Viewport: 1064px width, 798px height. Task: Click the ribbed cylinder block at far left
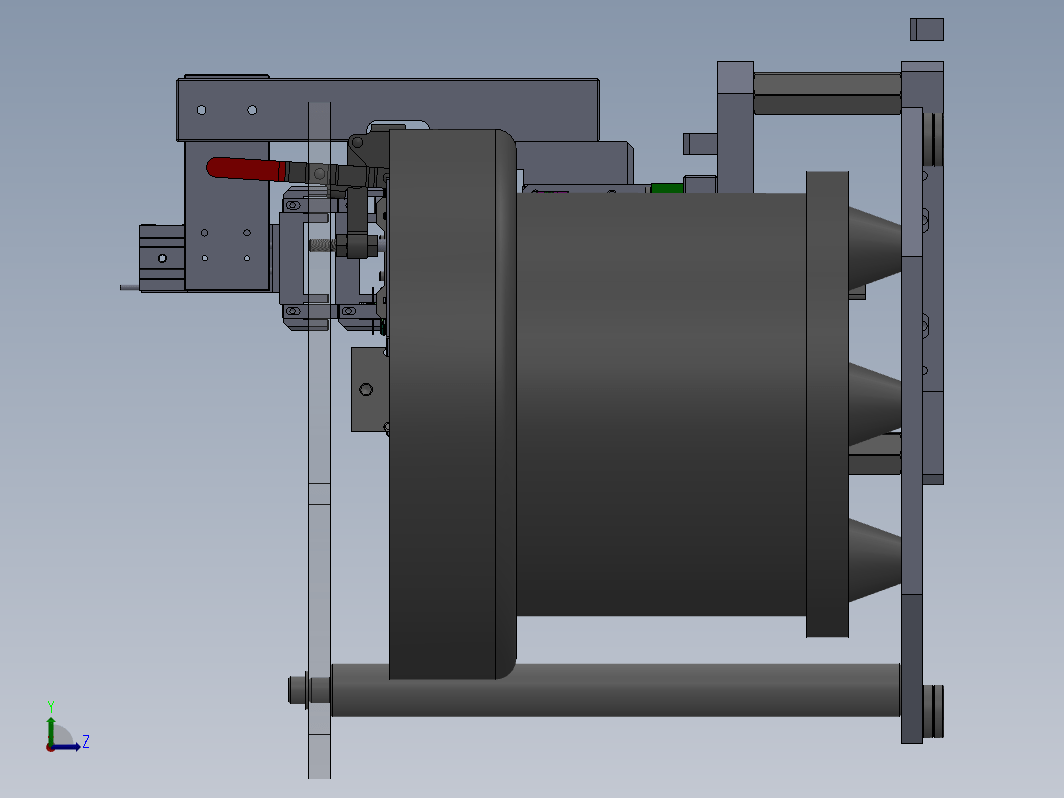pos(162,259)
